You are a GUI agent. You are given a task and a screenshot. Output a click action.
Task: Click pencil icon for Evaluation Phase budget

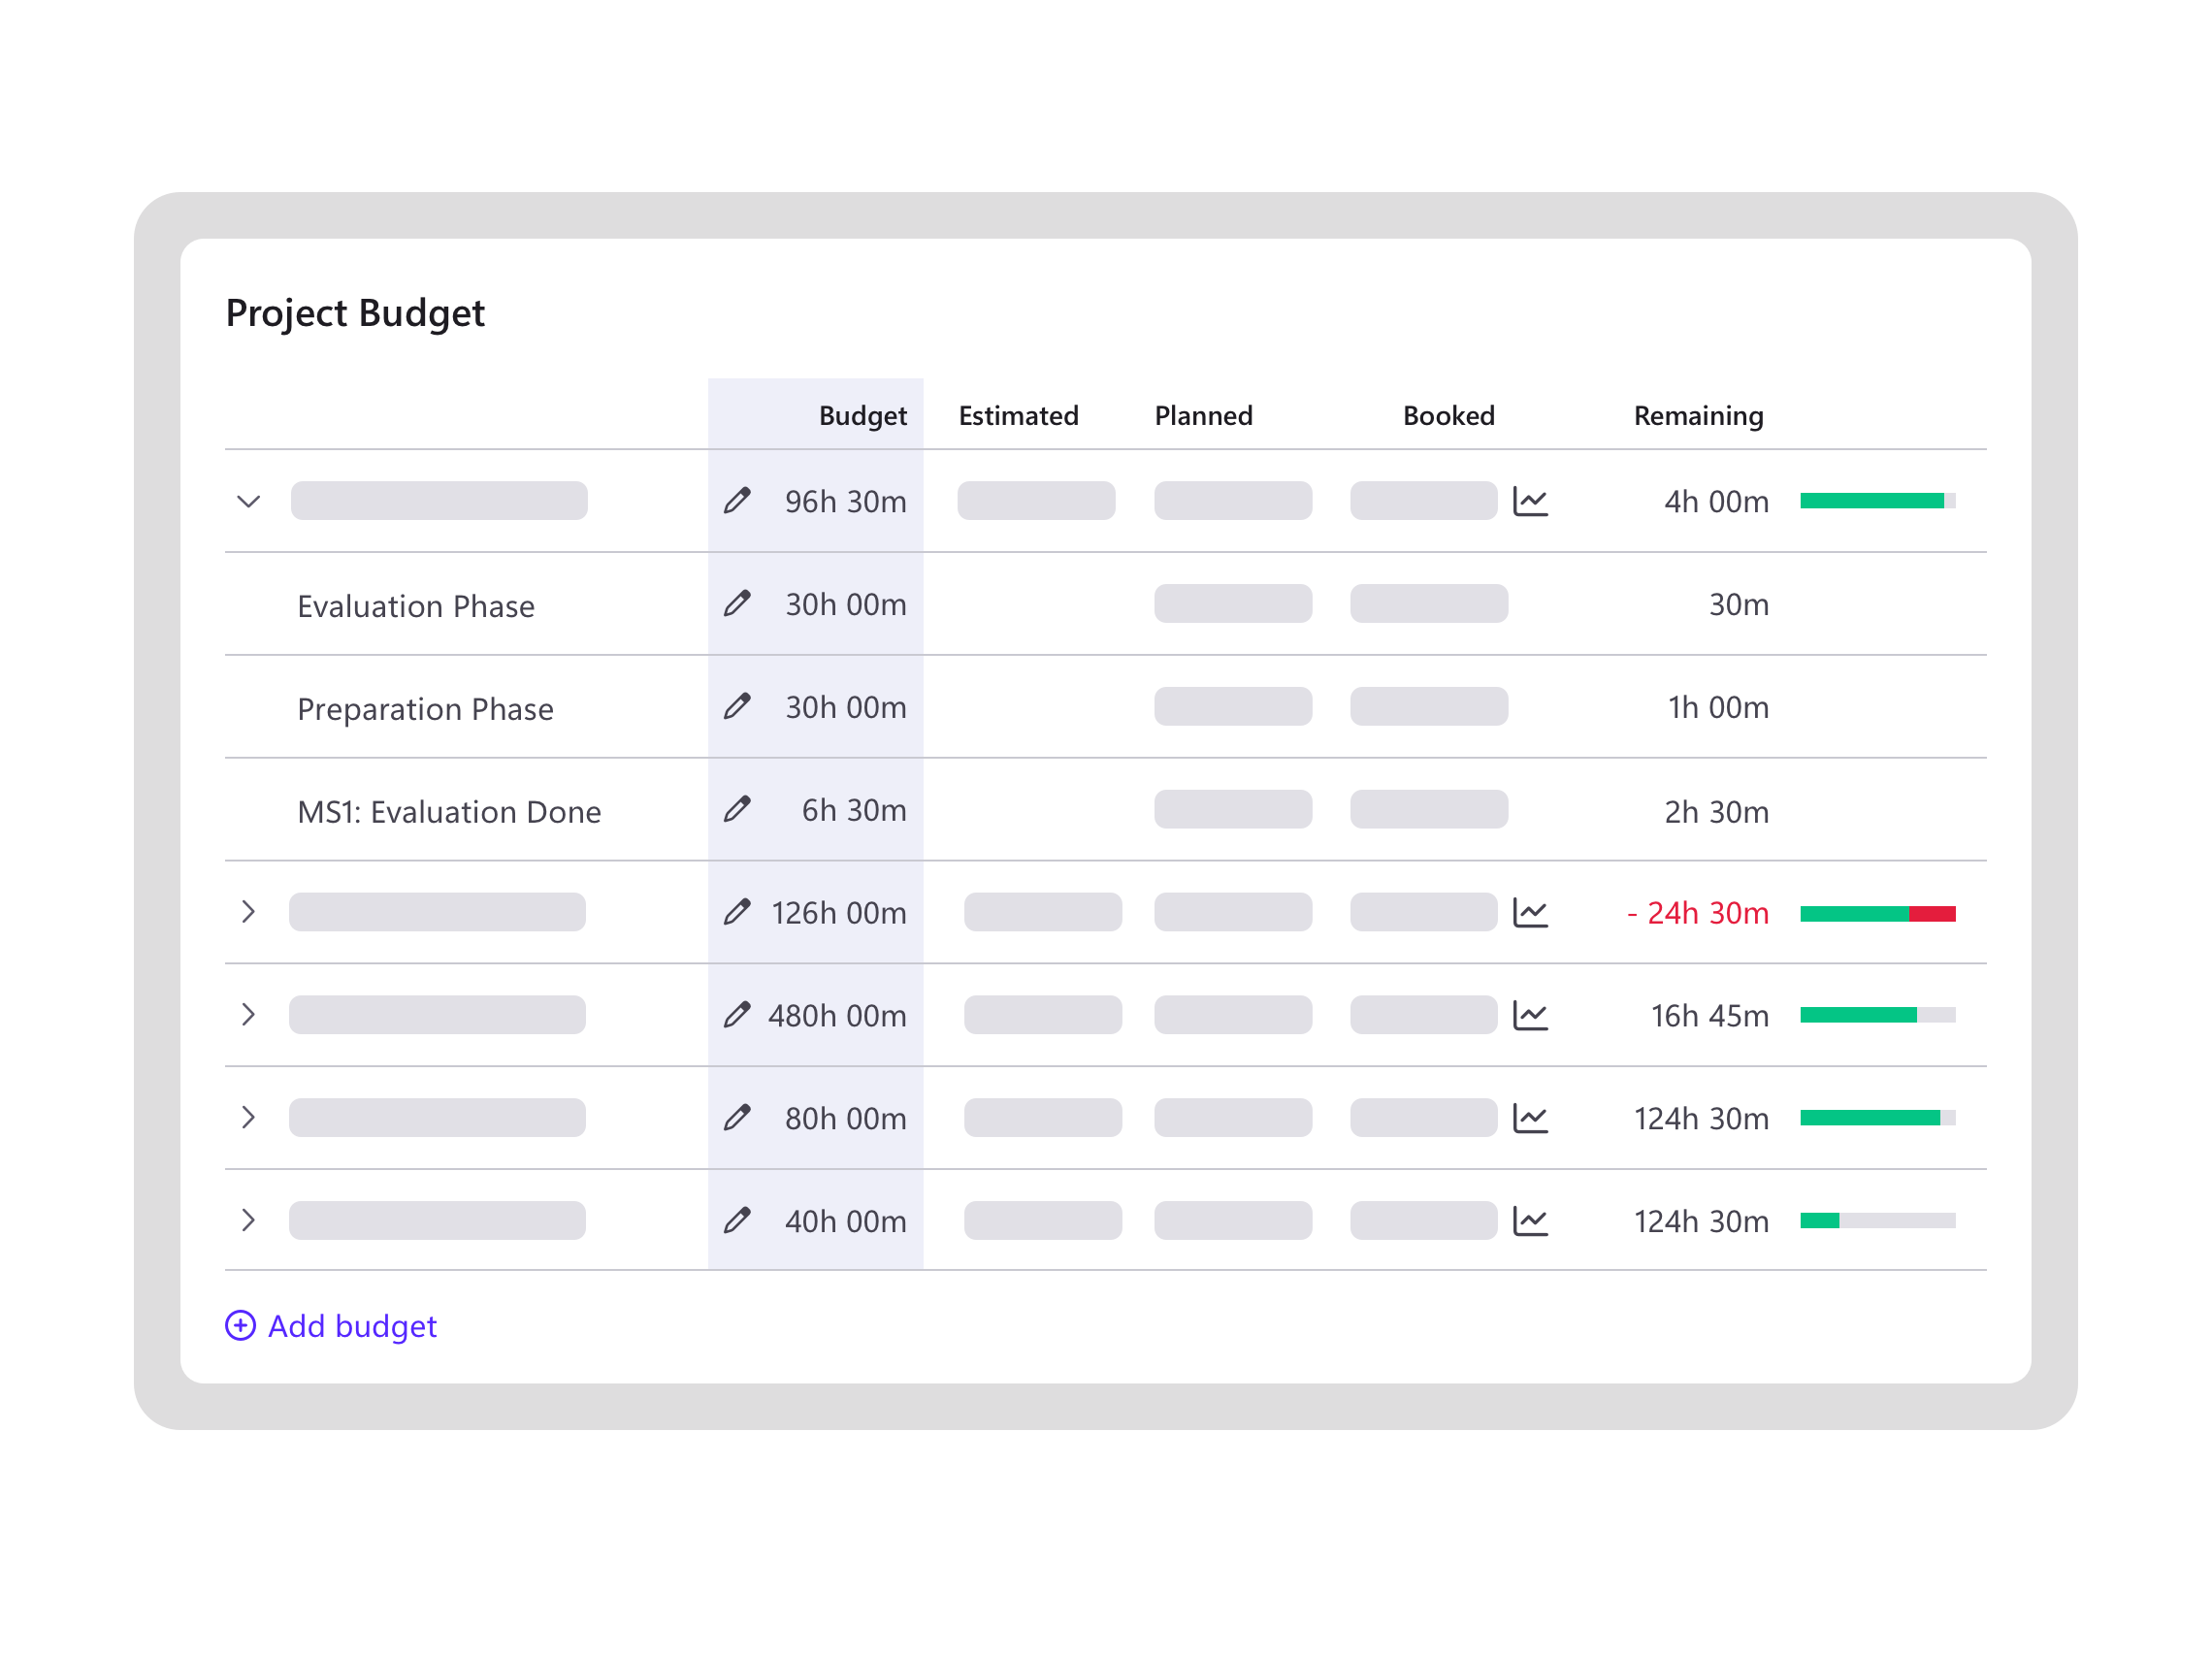pos(737,604)
